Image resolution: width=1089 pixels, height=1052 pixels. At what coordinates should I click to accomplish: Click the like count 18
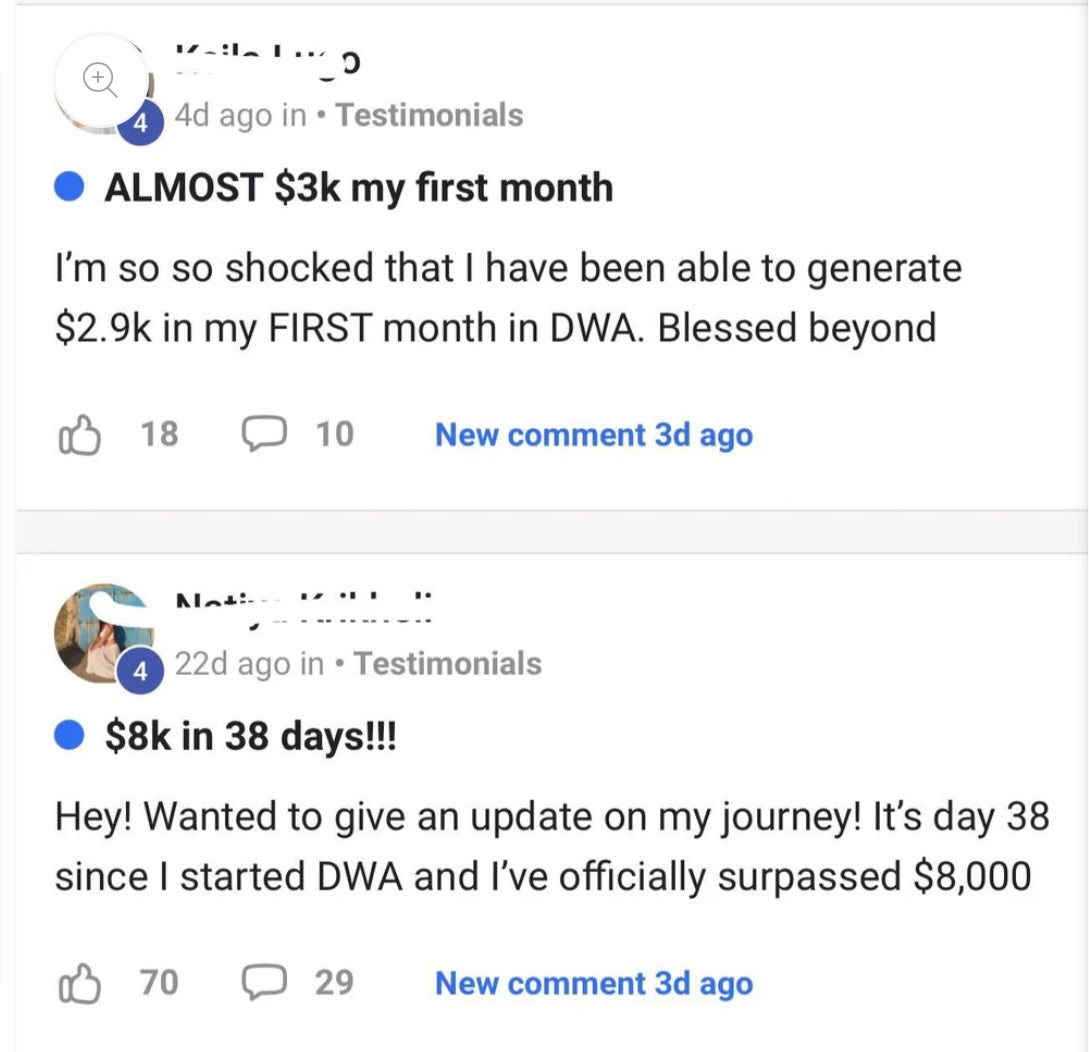(160, 434)
